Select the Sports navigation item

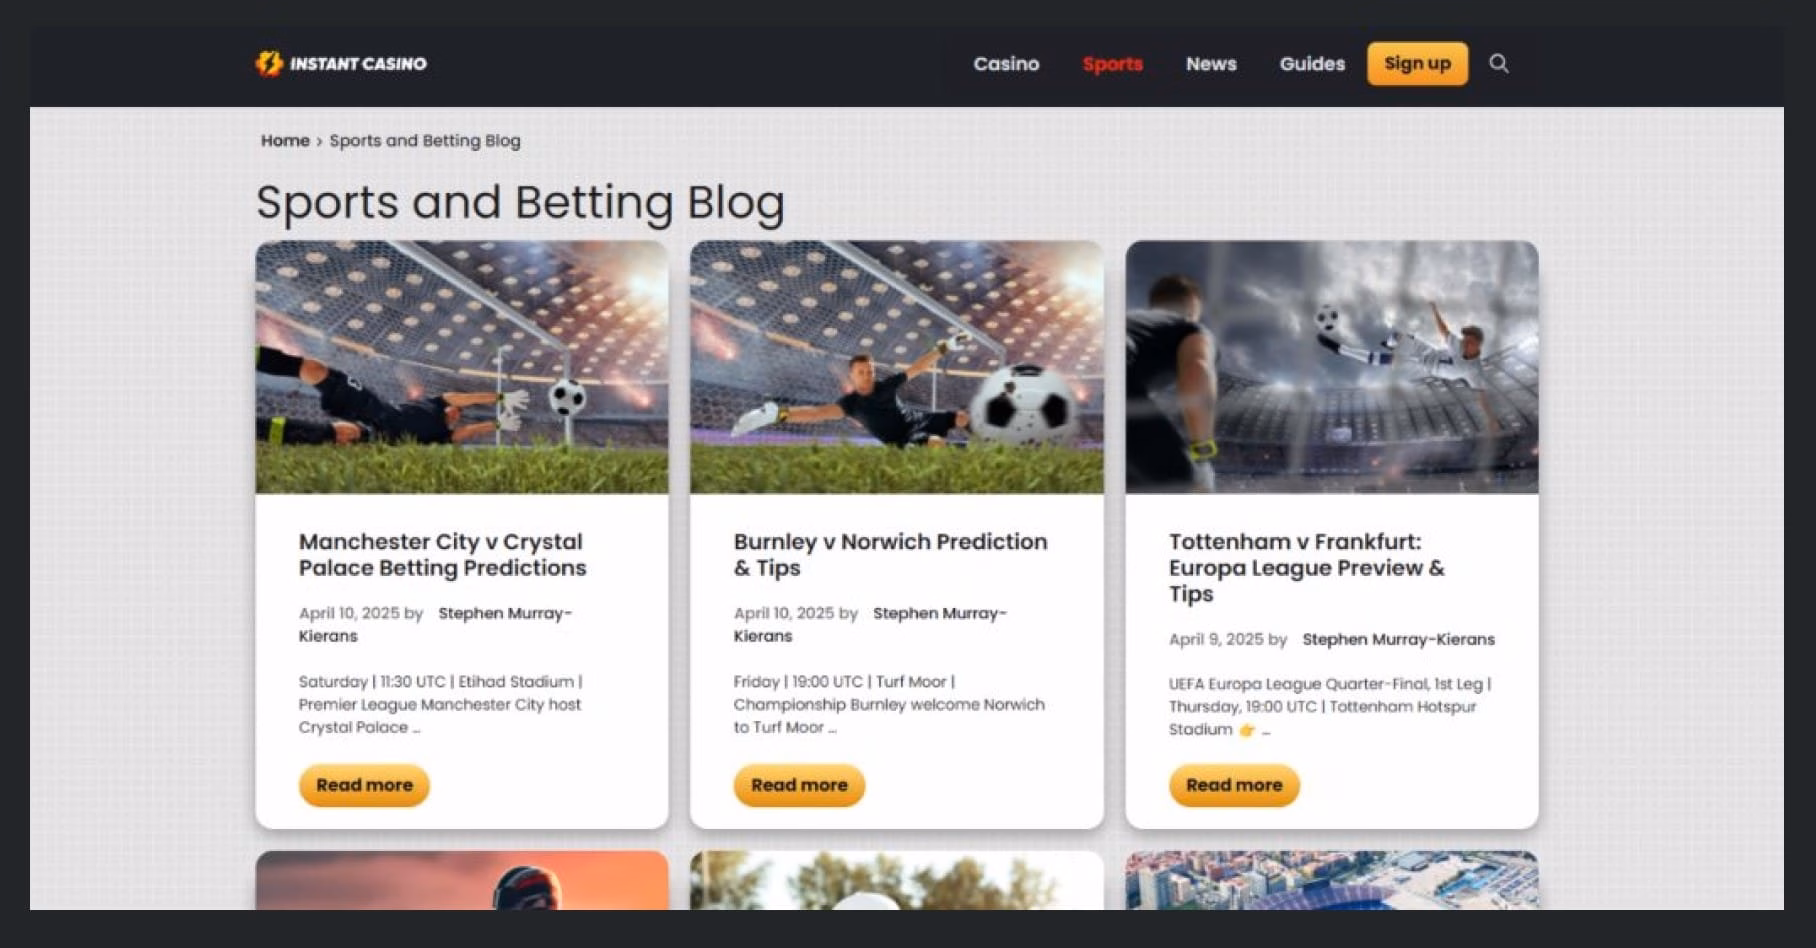pos(1112,64)
